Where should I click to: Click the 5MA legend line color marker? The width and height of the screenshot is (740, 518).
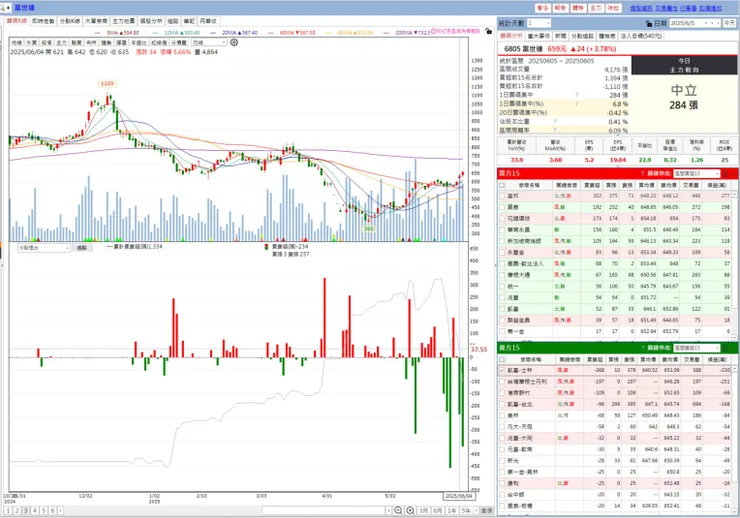[98, 33]
